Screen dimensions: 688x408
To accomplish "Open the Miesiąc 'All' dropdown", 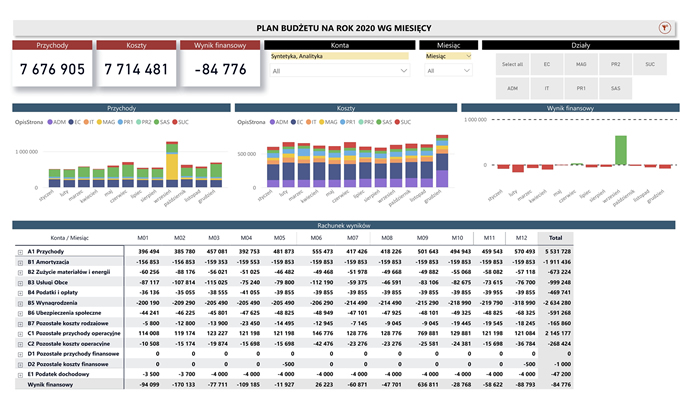I will click(x=448, y=71).
